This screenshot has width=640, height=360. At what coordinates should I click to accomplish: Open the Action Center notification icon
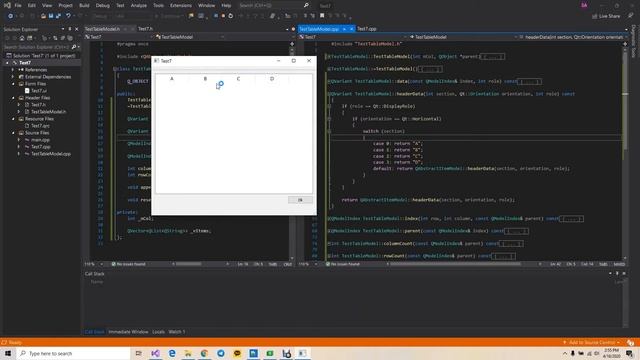tap(629, 353)
